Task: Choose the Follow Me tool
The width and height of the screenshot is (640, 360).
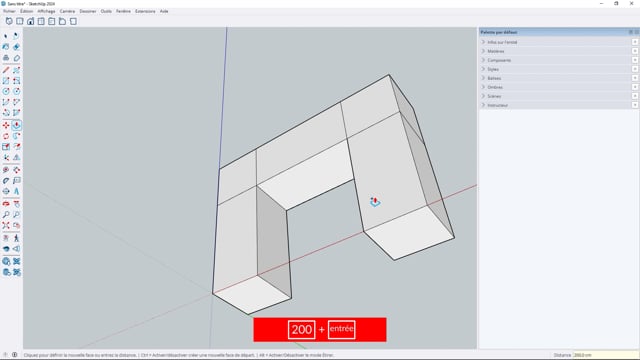Action: pyautogui.click(x=16, y=136)
